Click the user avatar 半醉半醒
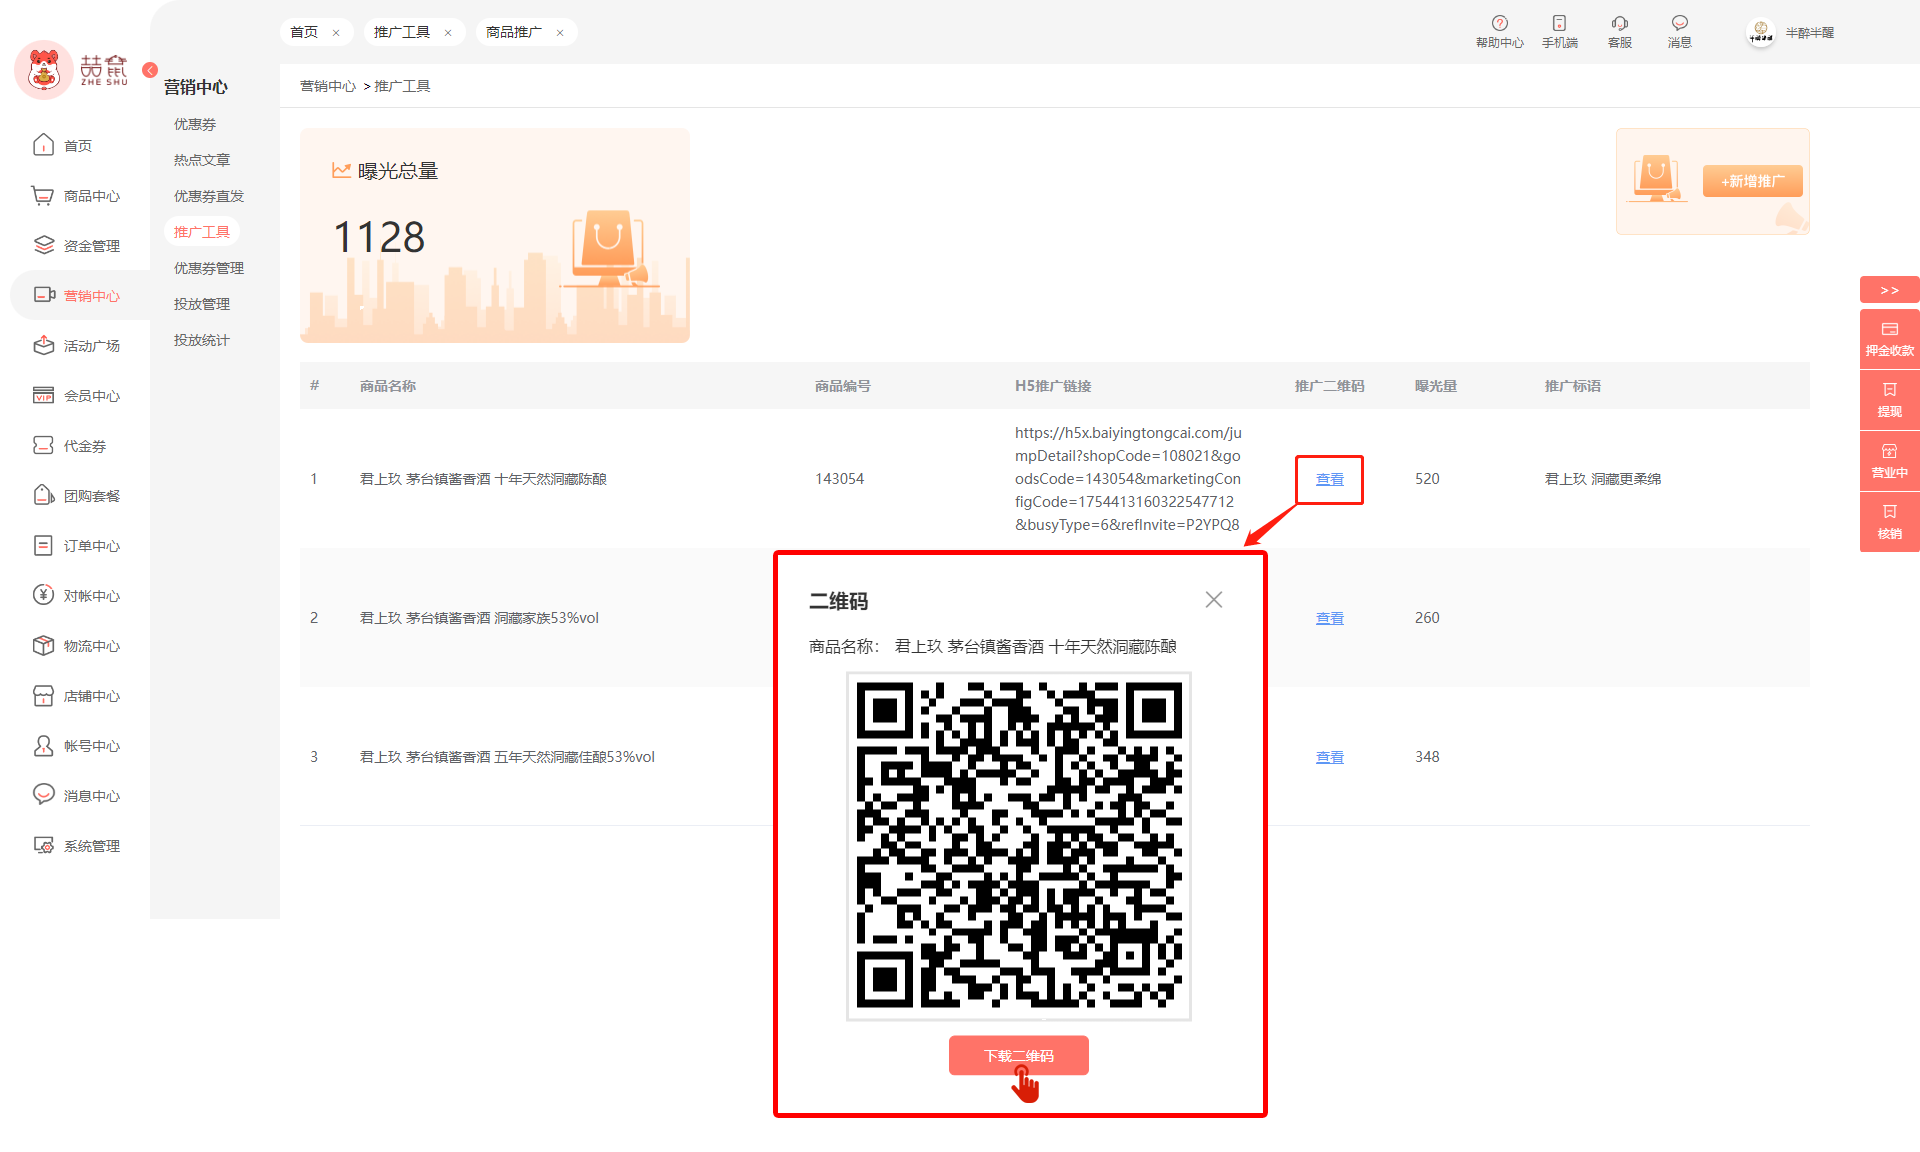Screen dimensions: 1920x1152 tap(1760, 32)
